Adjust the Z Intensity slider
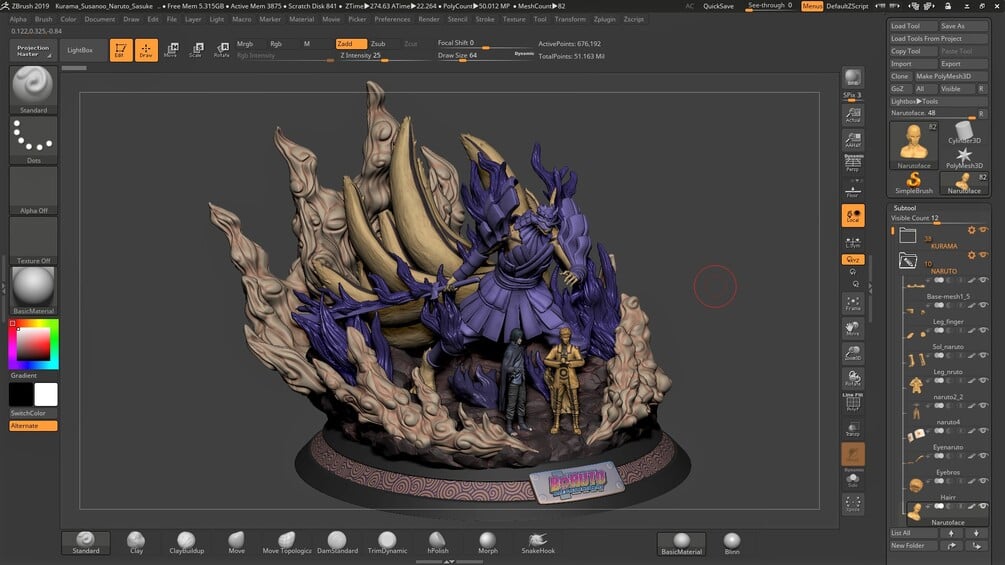 click(385, 56)
